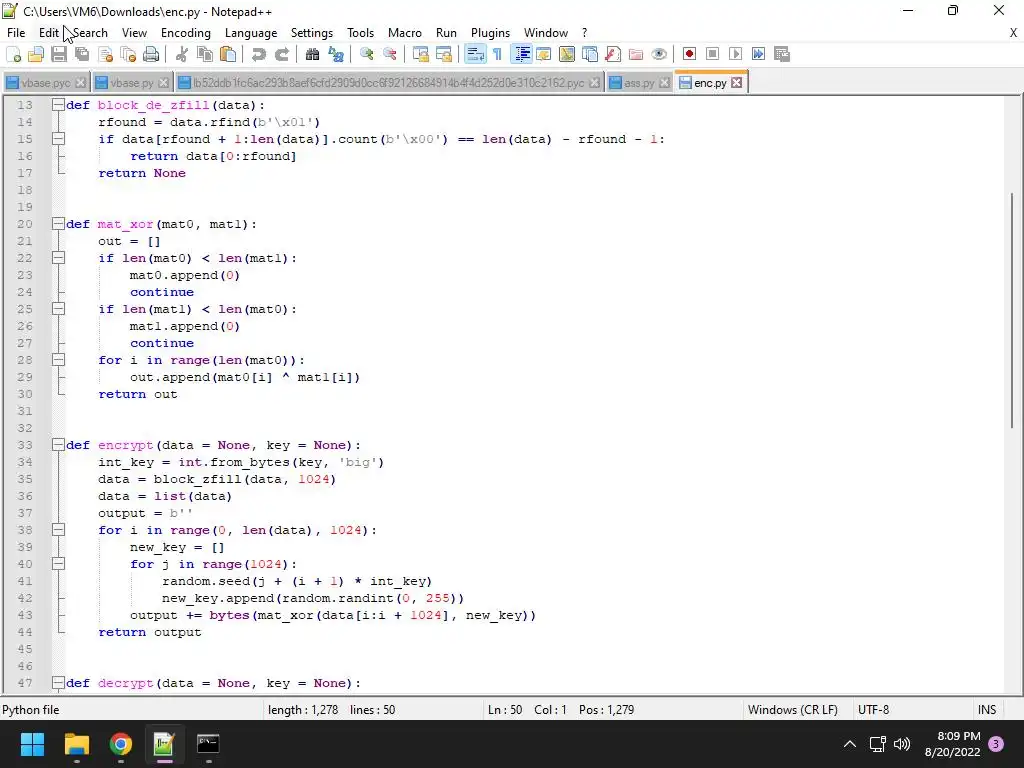Toggle the Document Map panel icon

(x=567, y=54)
